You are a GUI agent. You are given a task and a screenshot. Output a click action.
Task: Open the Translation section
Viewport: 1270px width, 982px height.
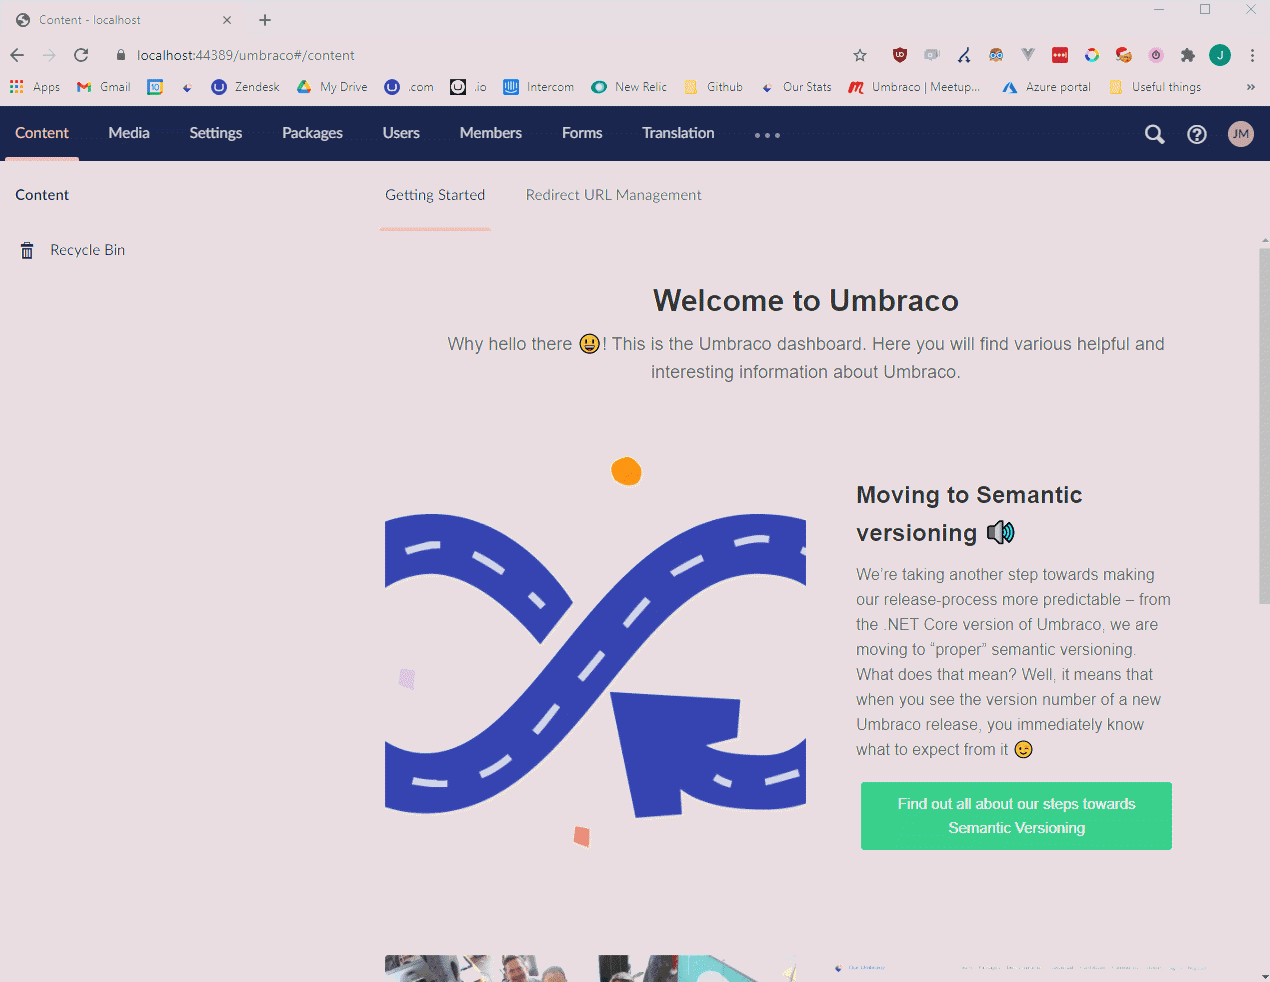(678, 133)
